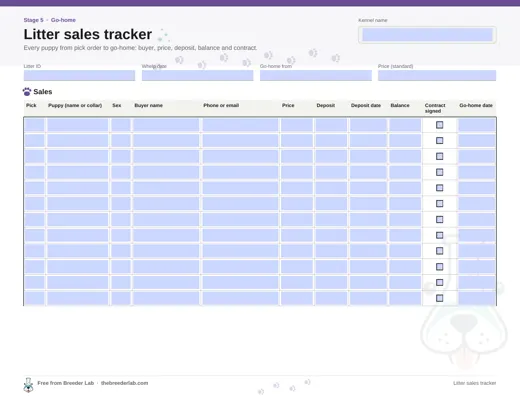520x402 pixels.
Task: Tick the Contract signed checkbox in eleventh row
Action: pyautogui.click(x=440, y=283)
